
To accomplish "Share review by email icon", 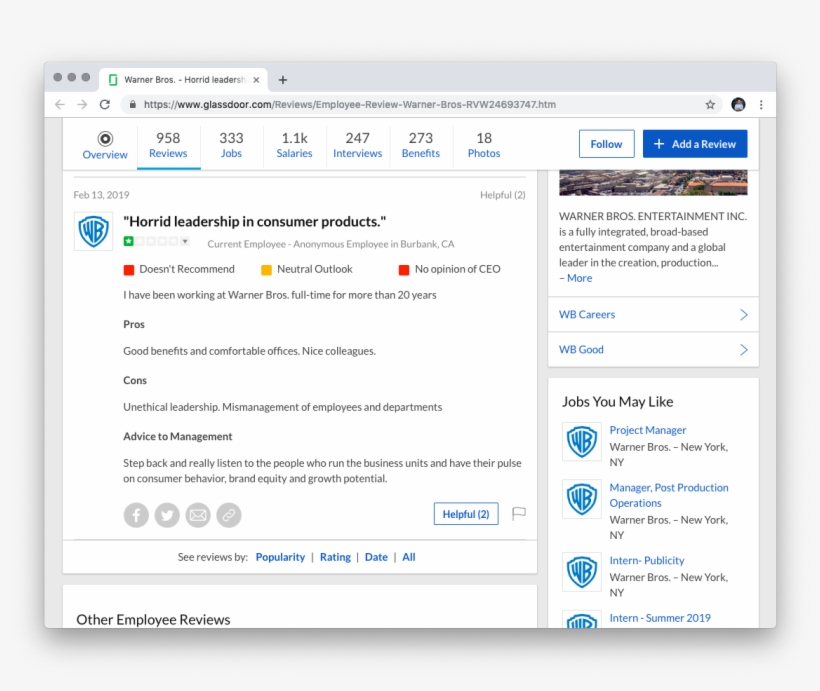I will click(x=198, y=515).
